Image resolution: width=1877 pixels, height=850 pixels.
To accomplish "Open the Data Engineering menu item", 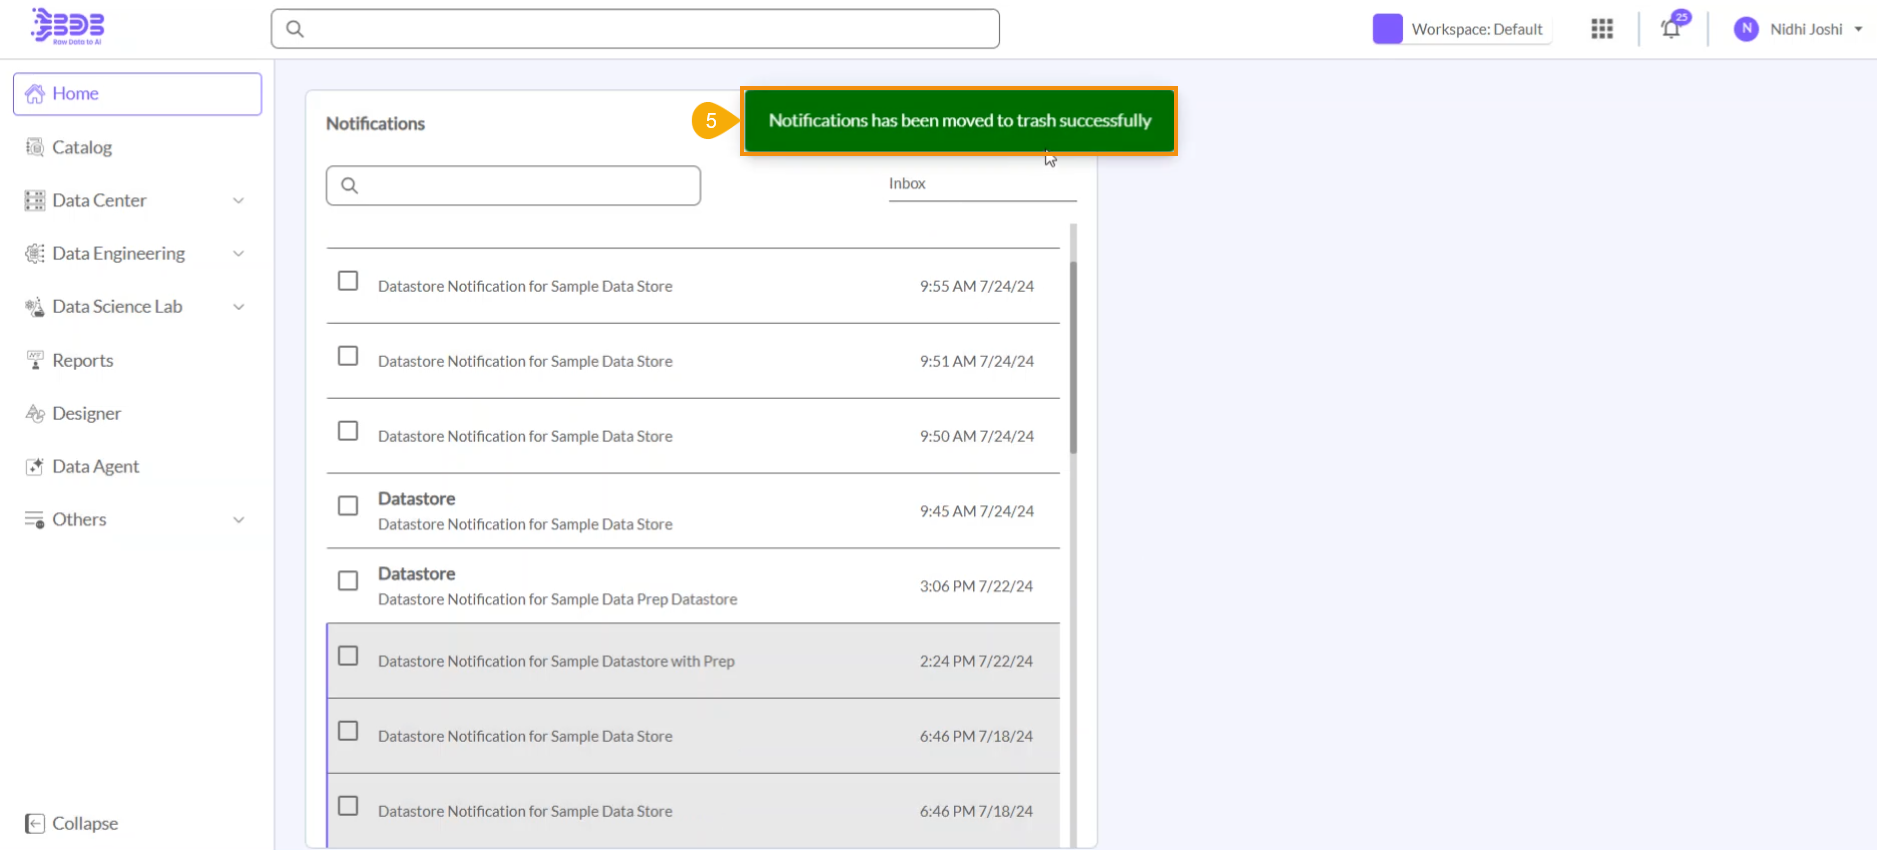I will (x=118, y=254).
